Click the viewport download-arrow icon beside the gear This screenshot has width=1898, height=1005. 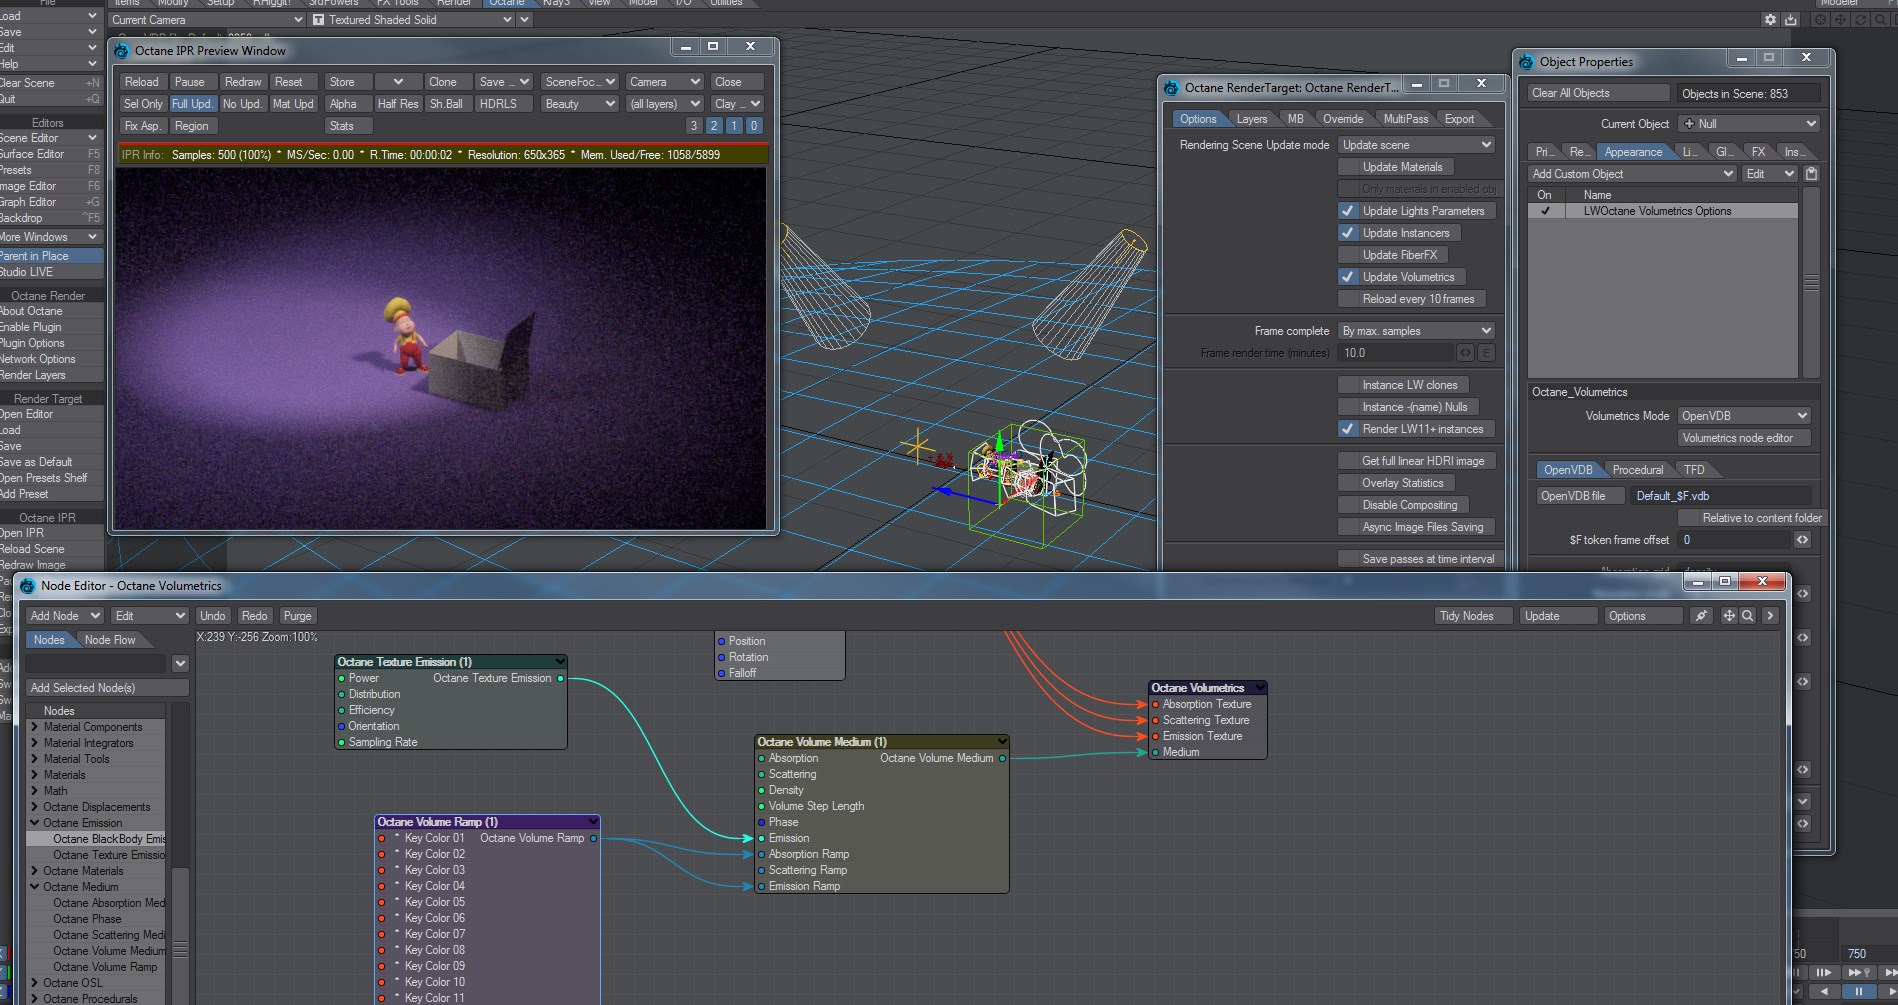[x=1790, y=20]
